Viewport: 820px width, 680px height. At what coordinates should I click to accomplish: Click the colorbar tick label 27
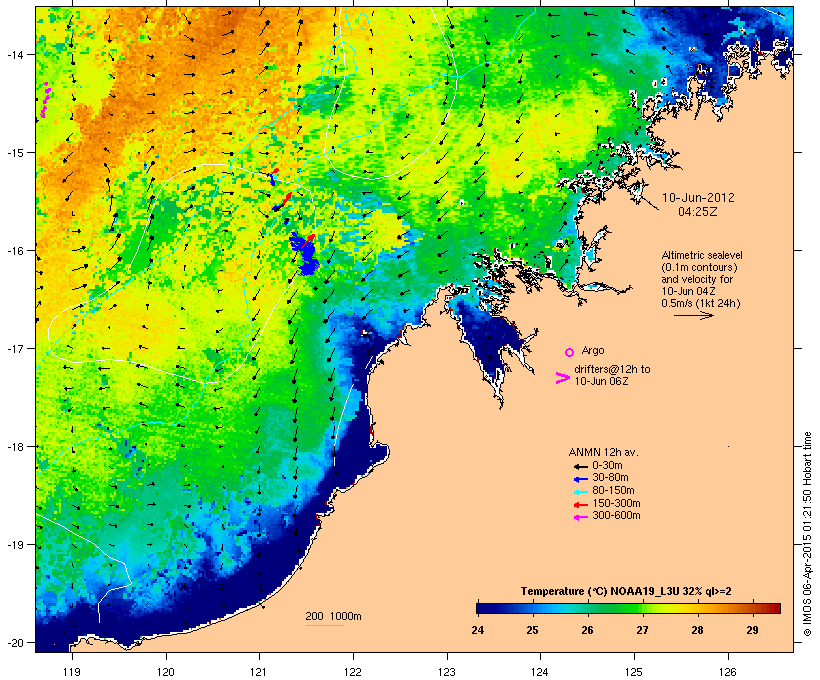(x=642, y=630)
